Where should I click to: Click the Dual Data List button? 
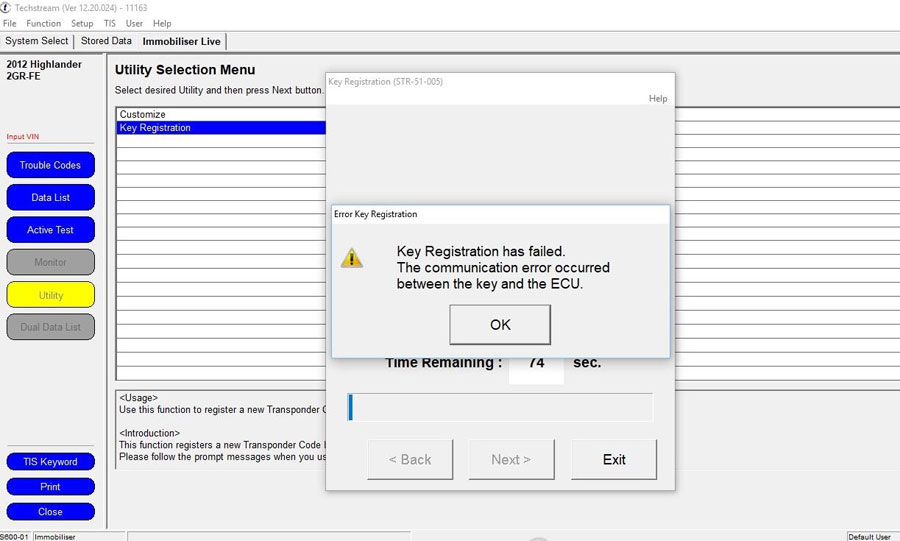click(51, 327)
